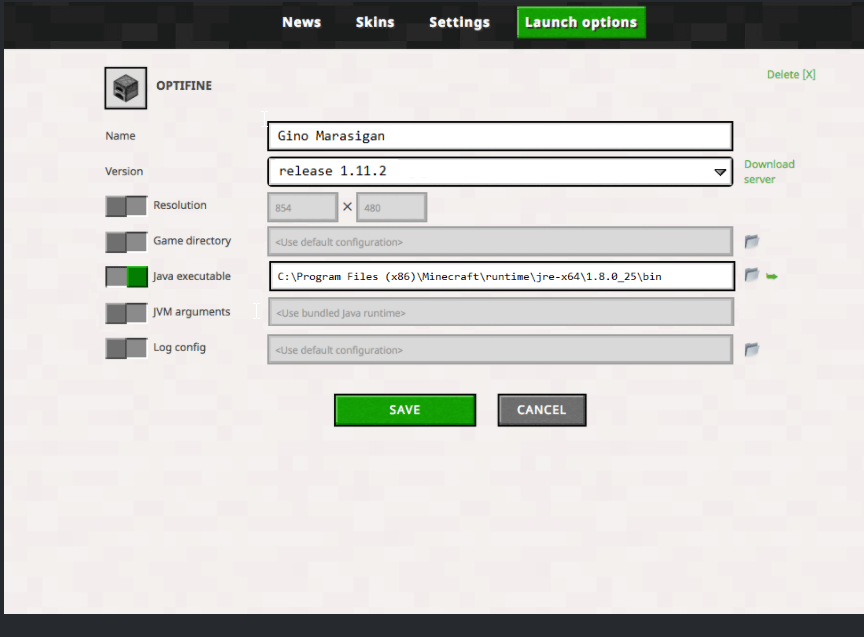Enable the JVM arguments toggle

click(125, 312)
